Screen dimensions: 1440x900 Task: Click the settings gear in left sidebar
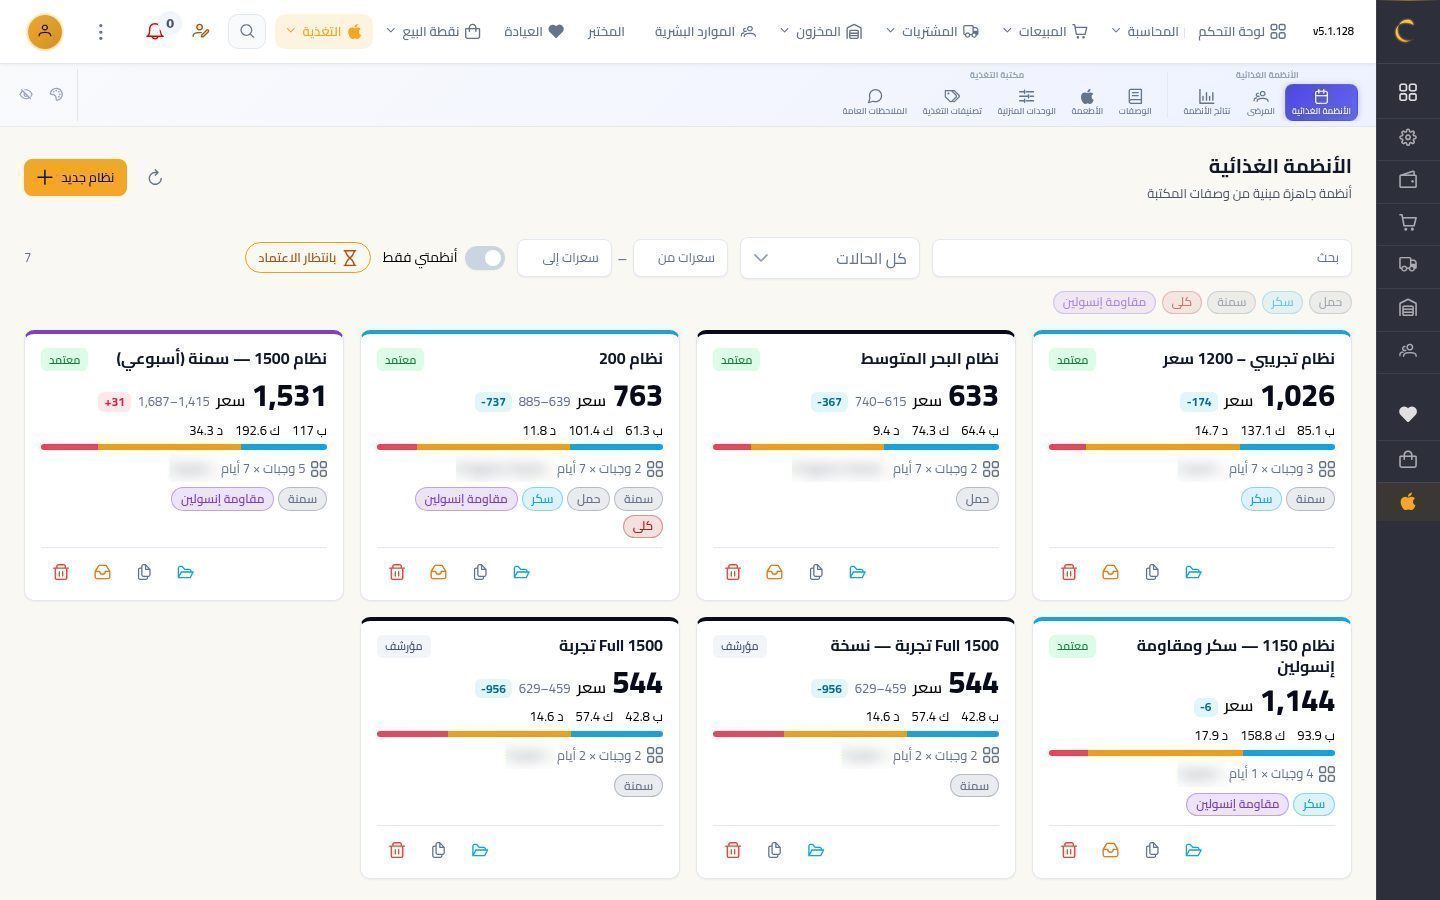point(1408,137)
